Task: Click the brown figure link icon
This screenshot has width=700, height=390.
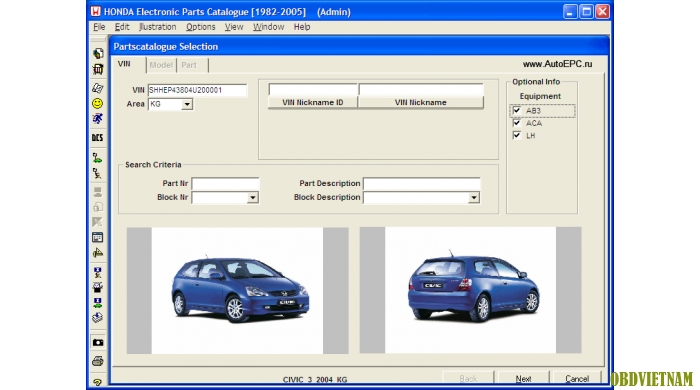Action: point(98,173)
